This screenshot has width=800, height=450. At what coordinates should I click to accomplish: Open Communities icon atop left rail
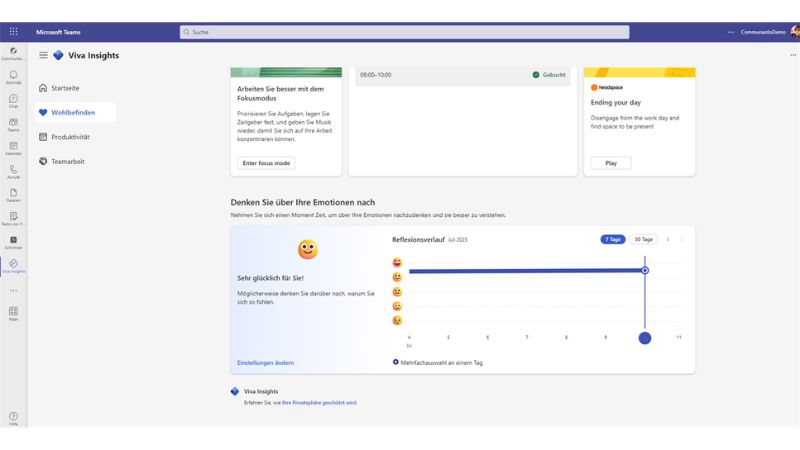coord(13,53)
